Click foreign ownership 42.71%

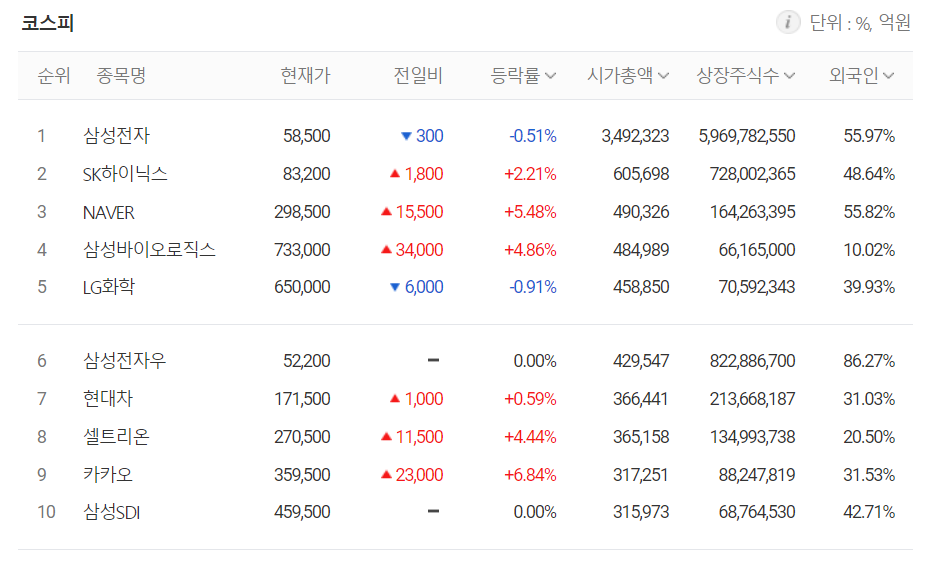[x=869, y=512]
